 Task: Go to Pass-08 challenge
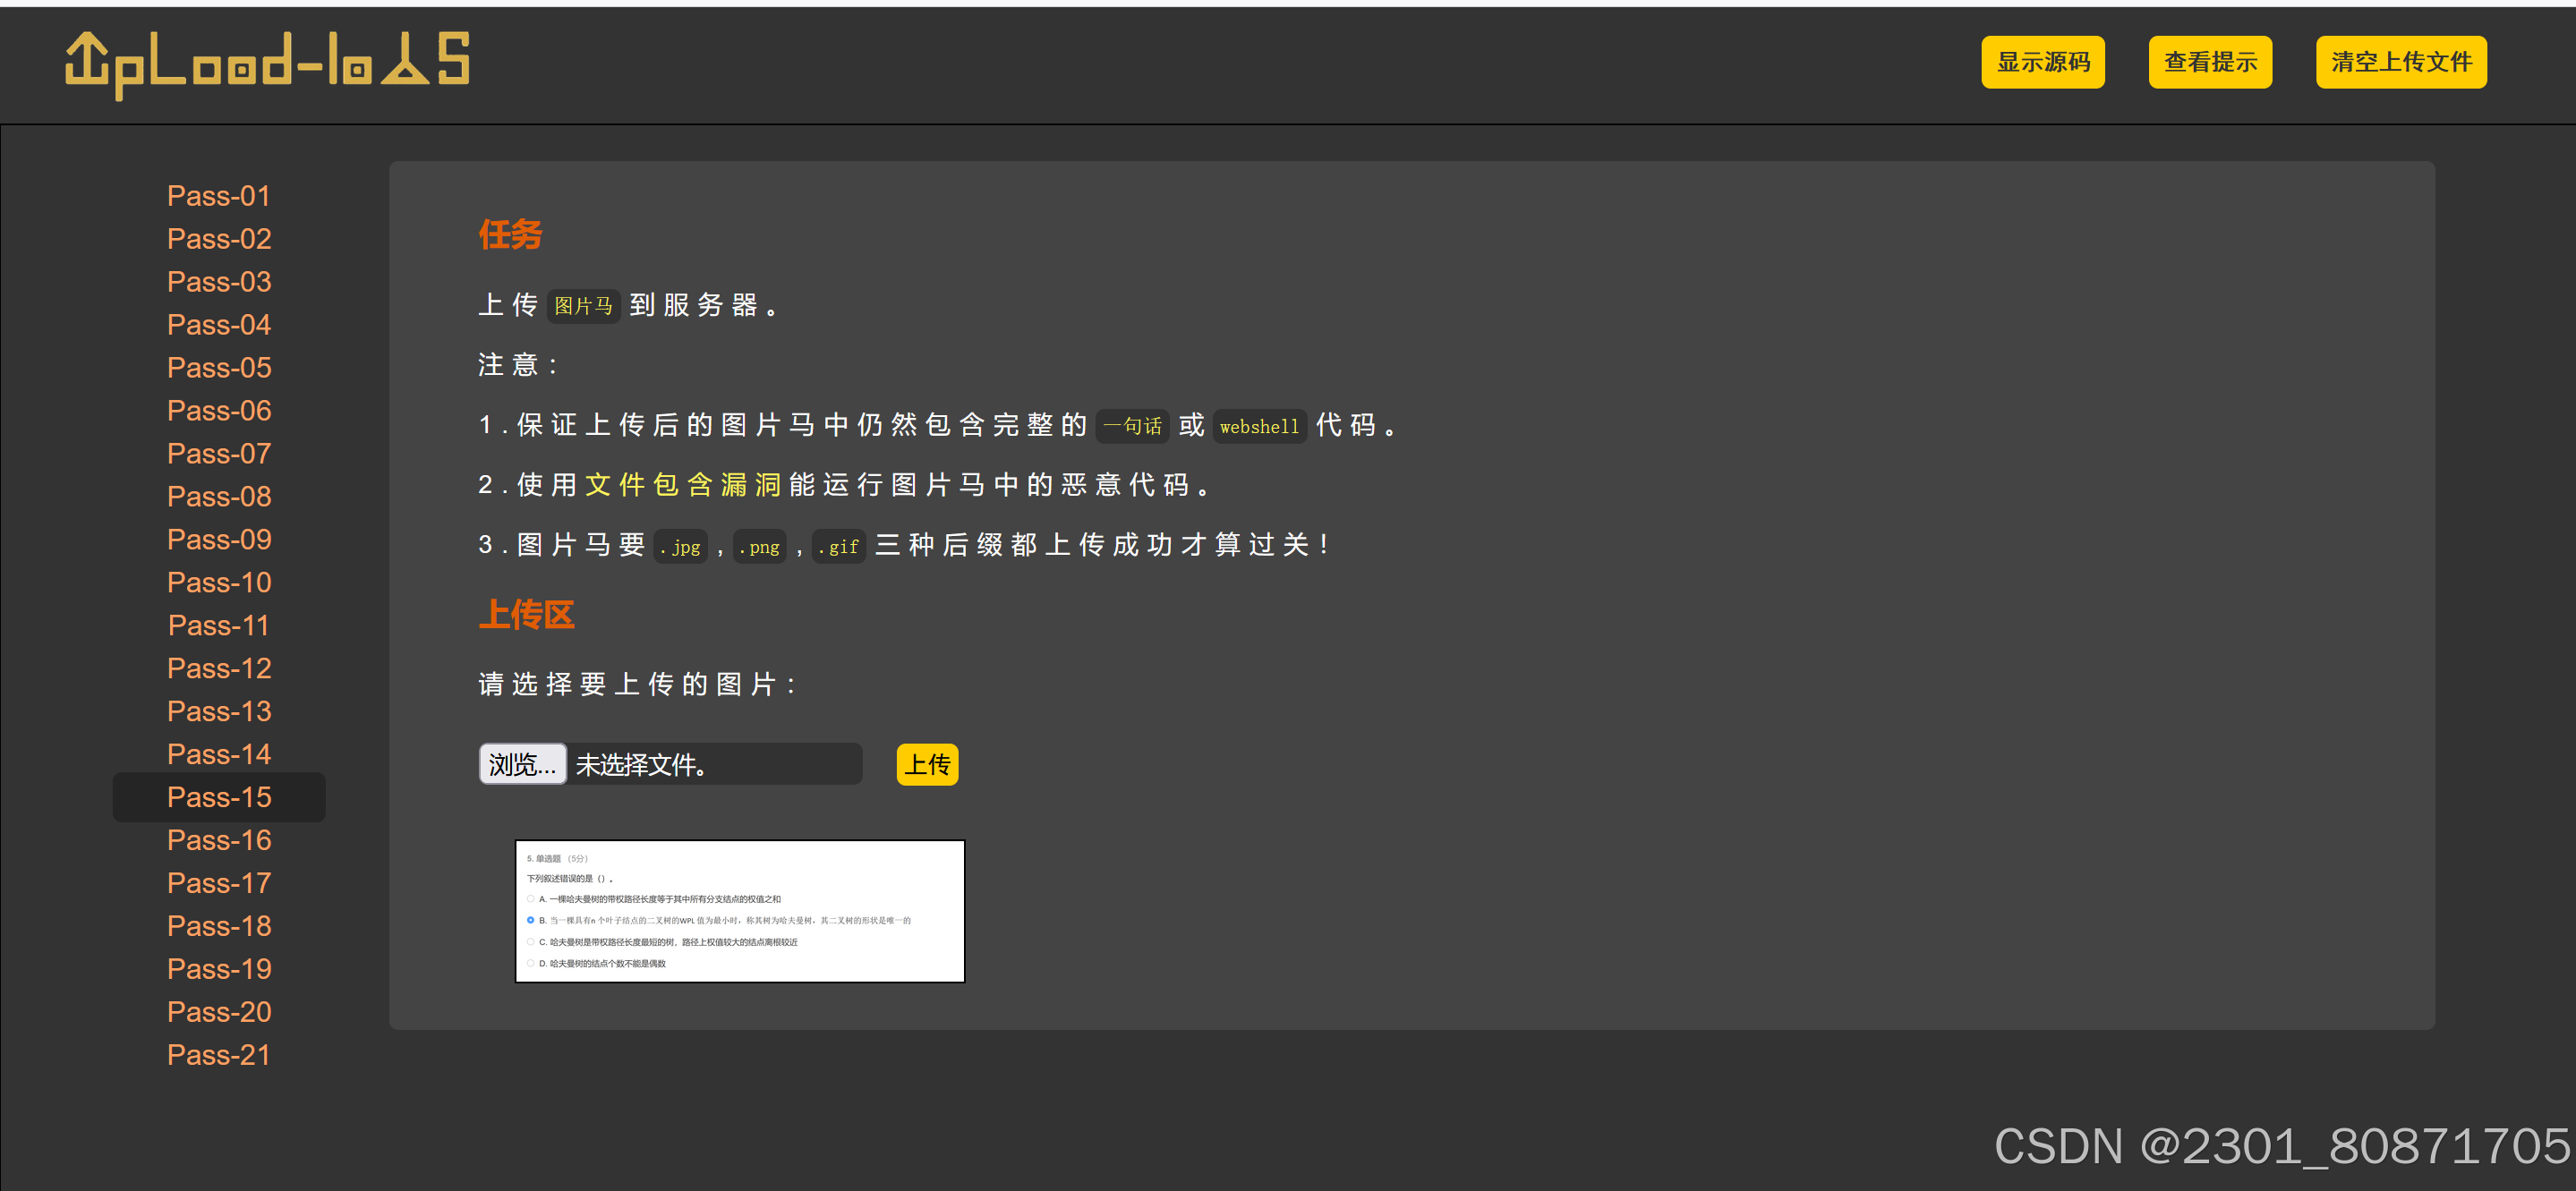(x=219, y=497)
